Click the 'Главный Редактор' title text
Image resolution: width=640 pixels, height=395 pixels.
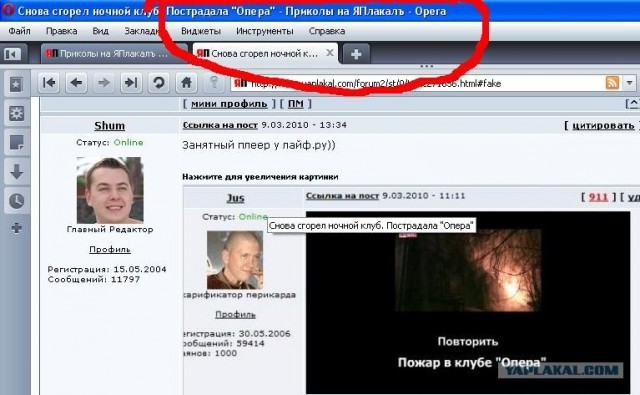tap(110, 229)
